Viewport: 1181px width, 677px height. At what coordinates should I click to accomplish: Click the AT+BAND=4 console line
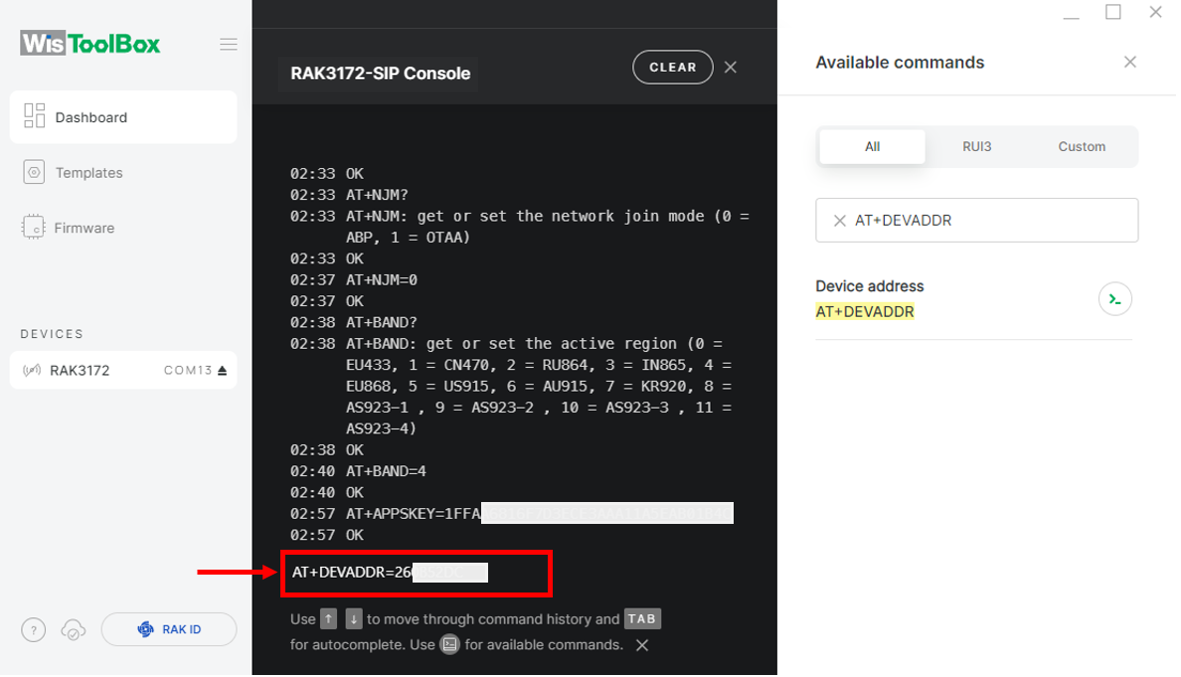point(386,471)
